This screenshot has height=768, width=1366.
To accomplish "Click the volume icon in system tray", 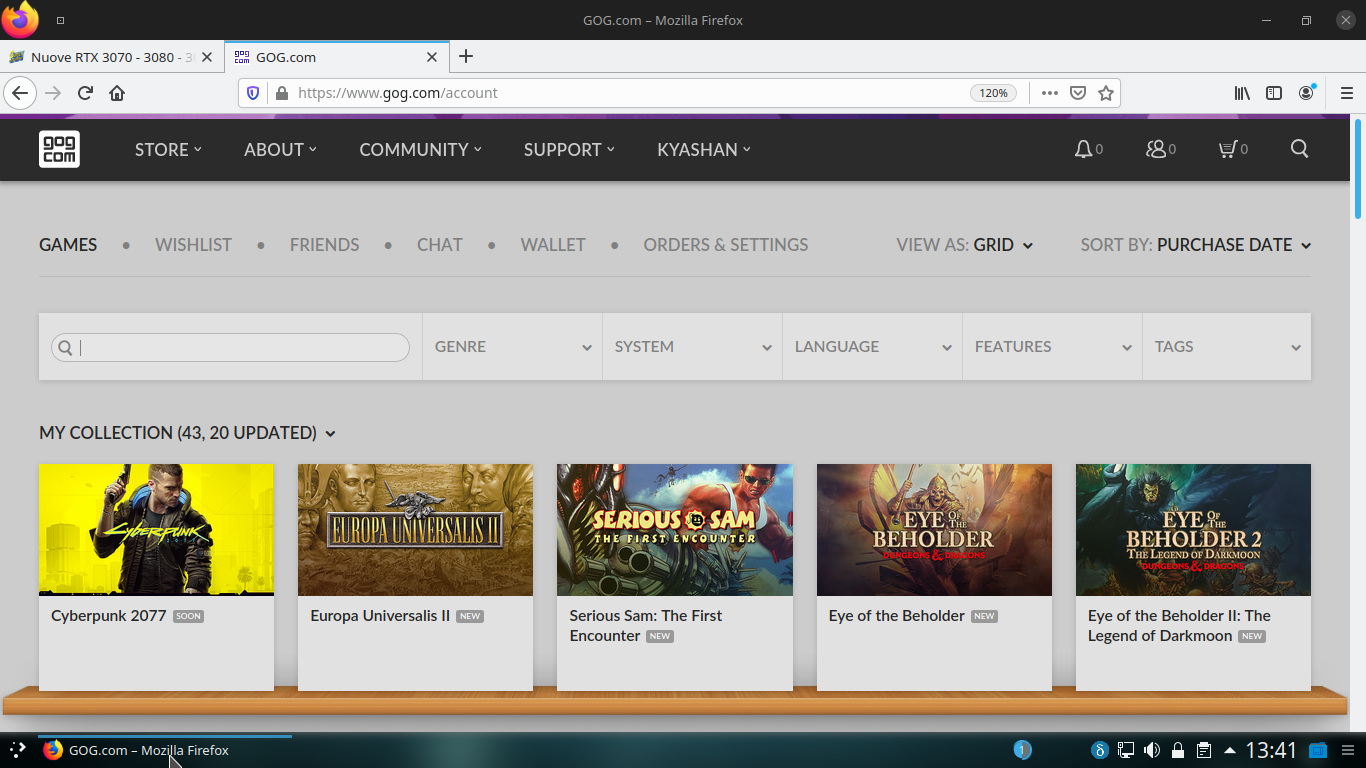I will tap(1152, 750).
